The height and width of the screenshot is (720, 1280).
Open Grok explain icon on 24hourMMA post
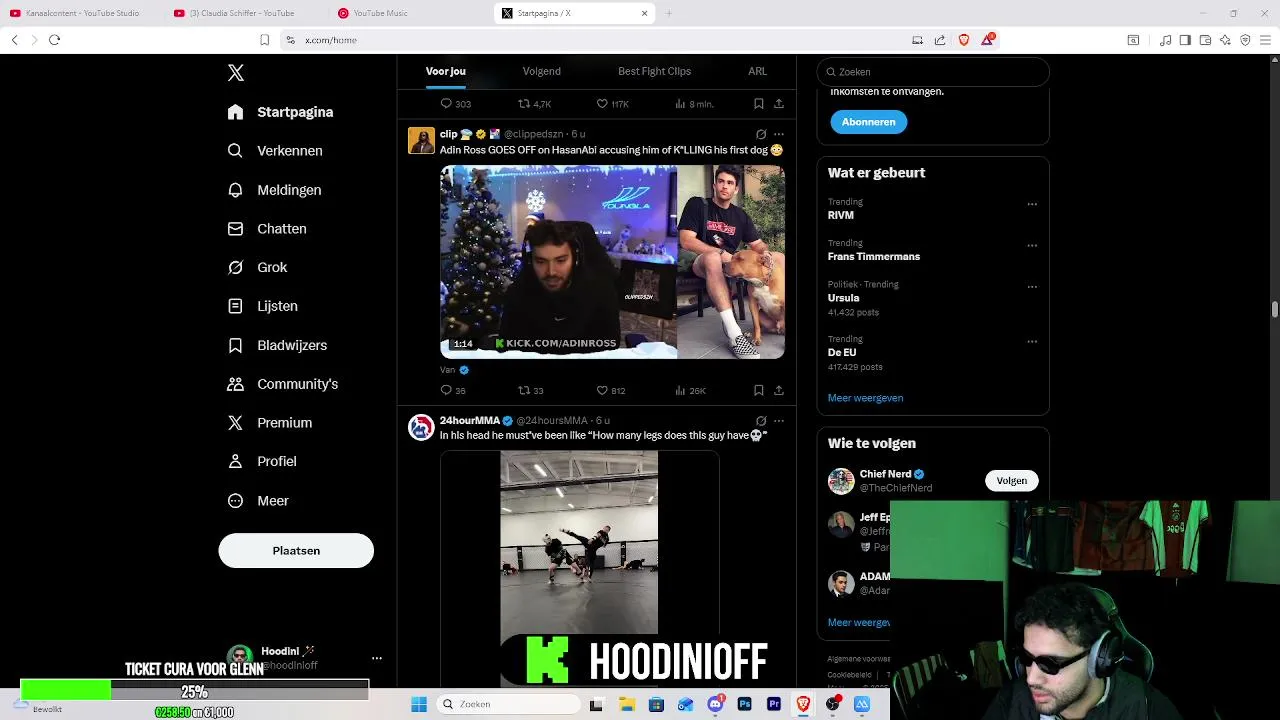[x=761, y=421]
